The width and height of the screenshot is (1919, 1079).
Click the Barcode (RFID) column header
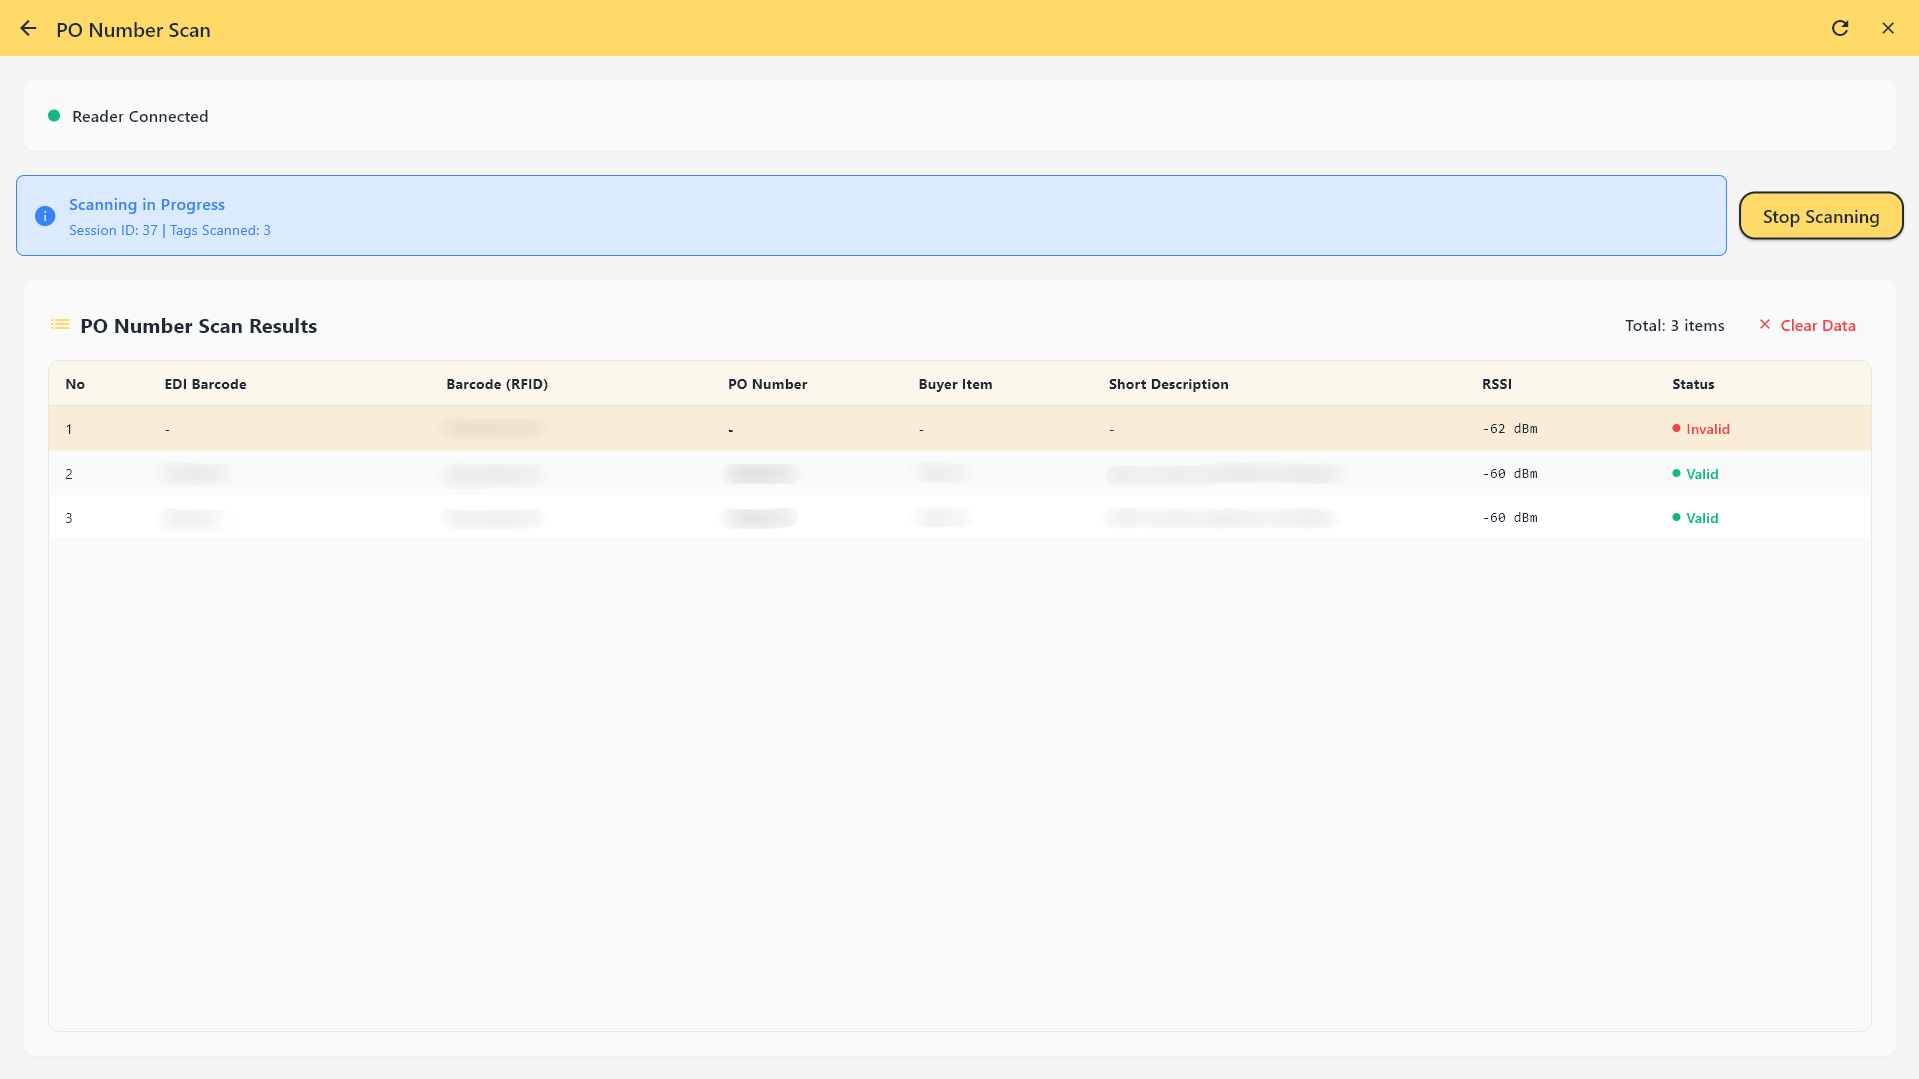[x=497, y=384]
